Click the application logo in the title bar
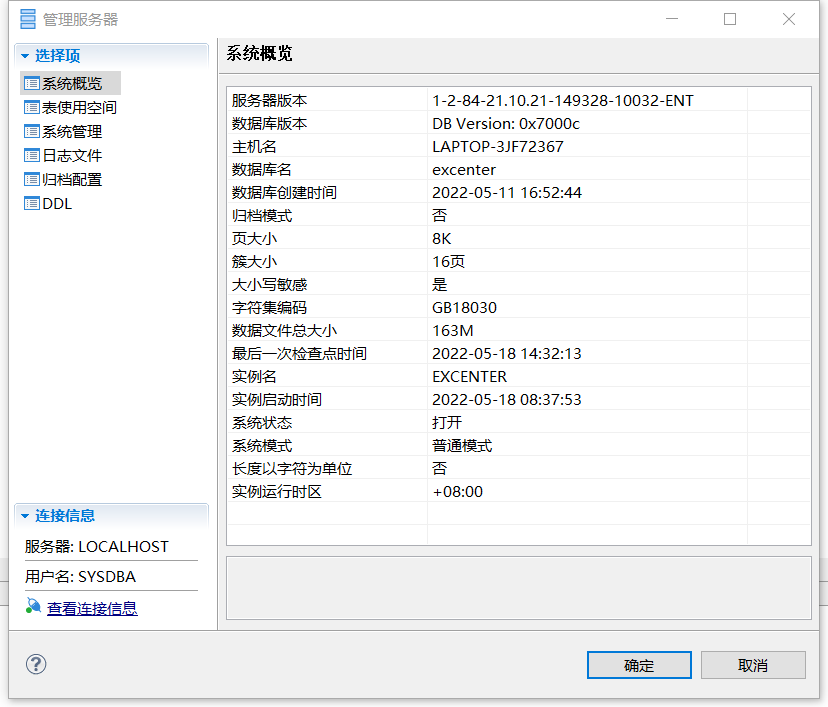This screenshot has height=707, width=828. (x=26, y=18)
